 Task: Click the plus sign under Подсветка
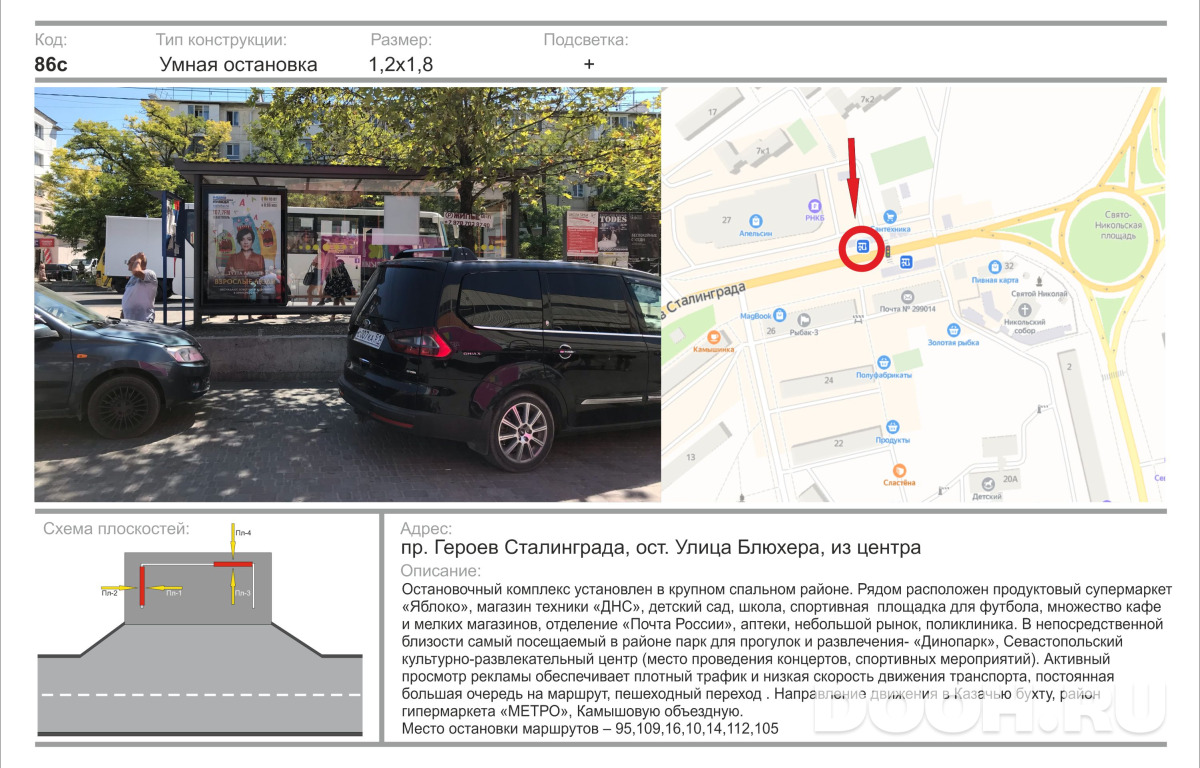(589, 64)
